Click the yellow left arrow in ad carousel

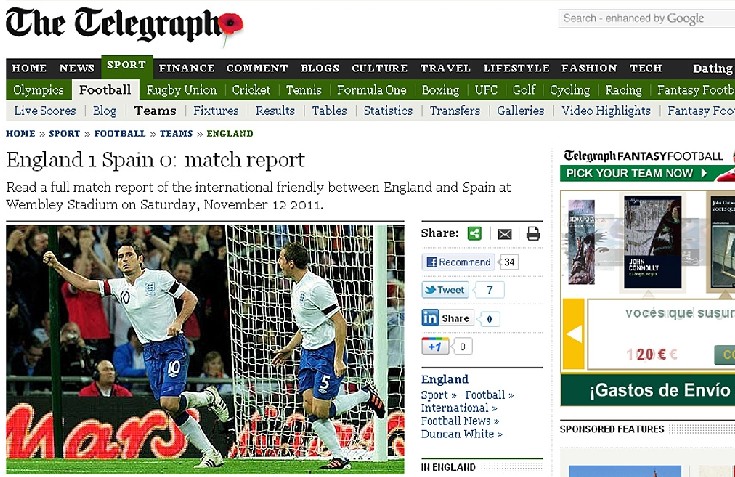[574, 334]
